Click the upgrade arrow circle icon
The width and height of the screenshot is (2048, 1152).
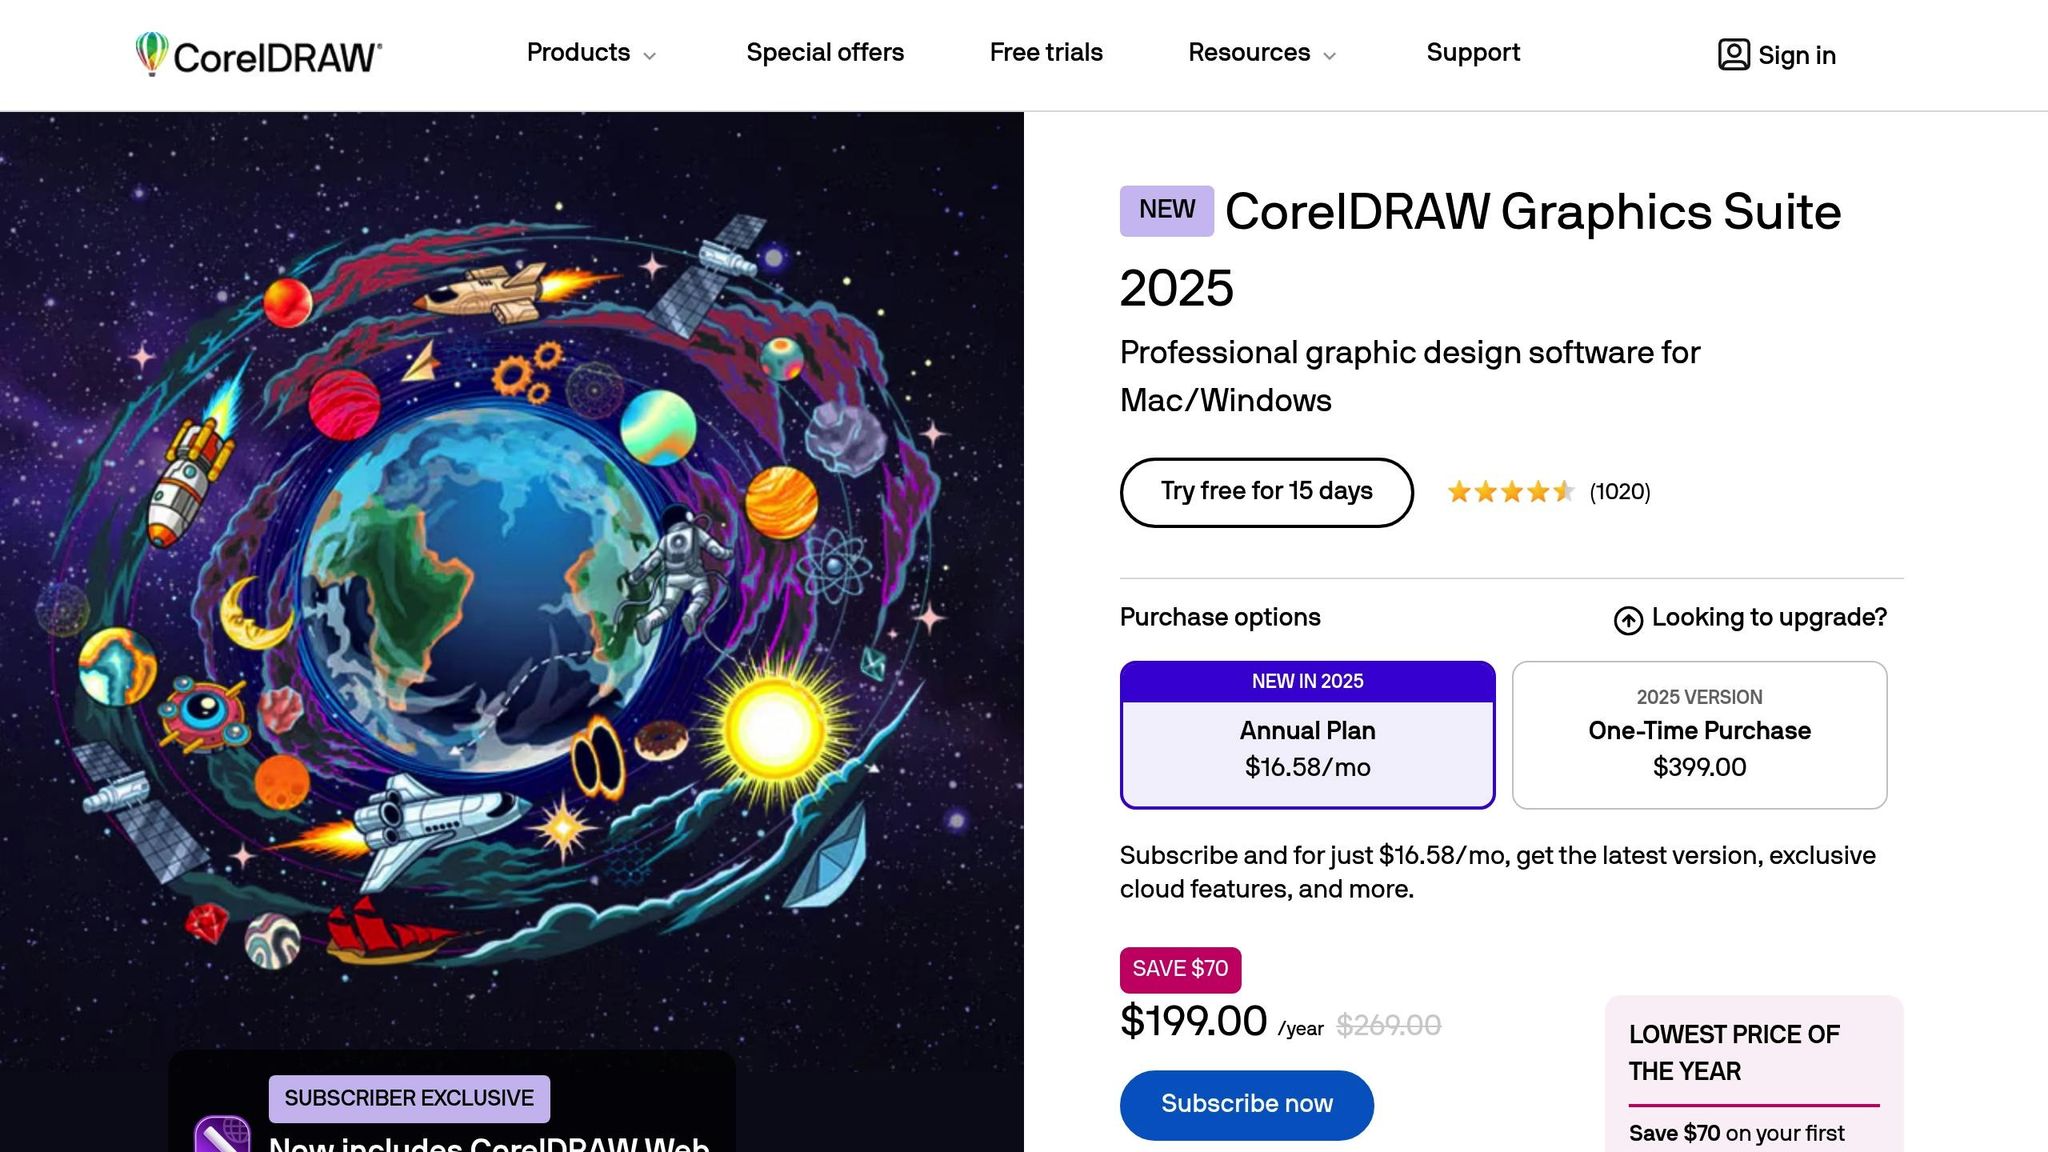(x=1628, y=620)
